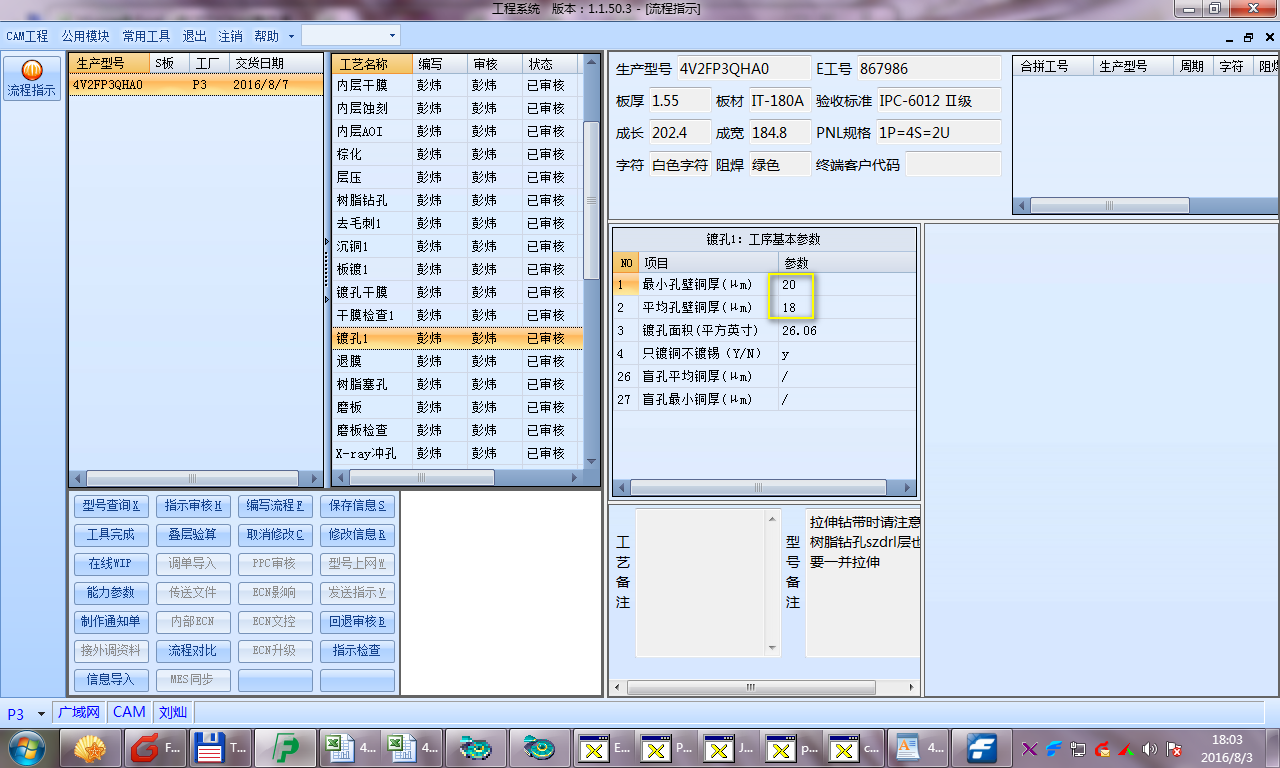Open the seashell app in the taskbar
This screenshot has height=768, width=1280.
pos(91,748)
